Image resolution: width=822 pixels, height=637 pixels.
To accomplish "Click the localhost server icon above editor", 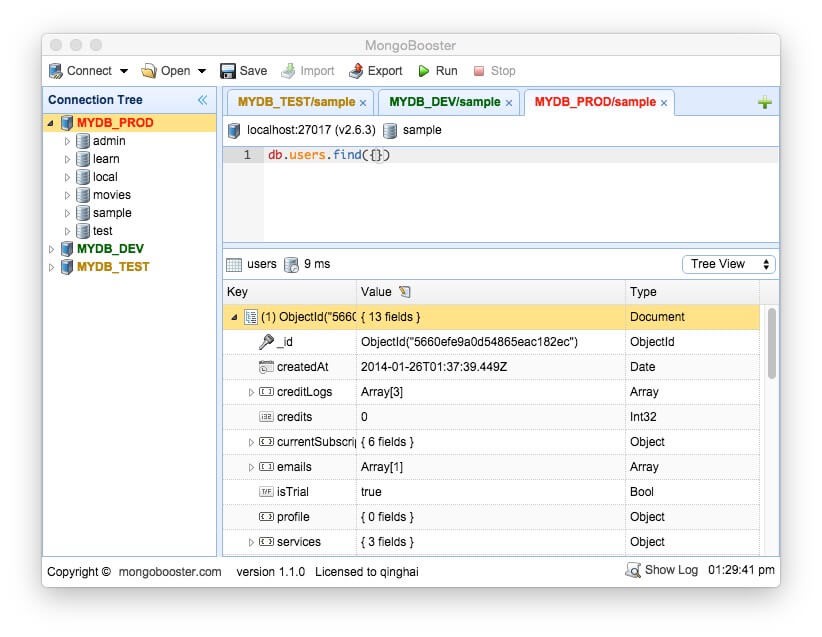I will coord(234,130).
